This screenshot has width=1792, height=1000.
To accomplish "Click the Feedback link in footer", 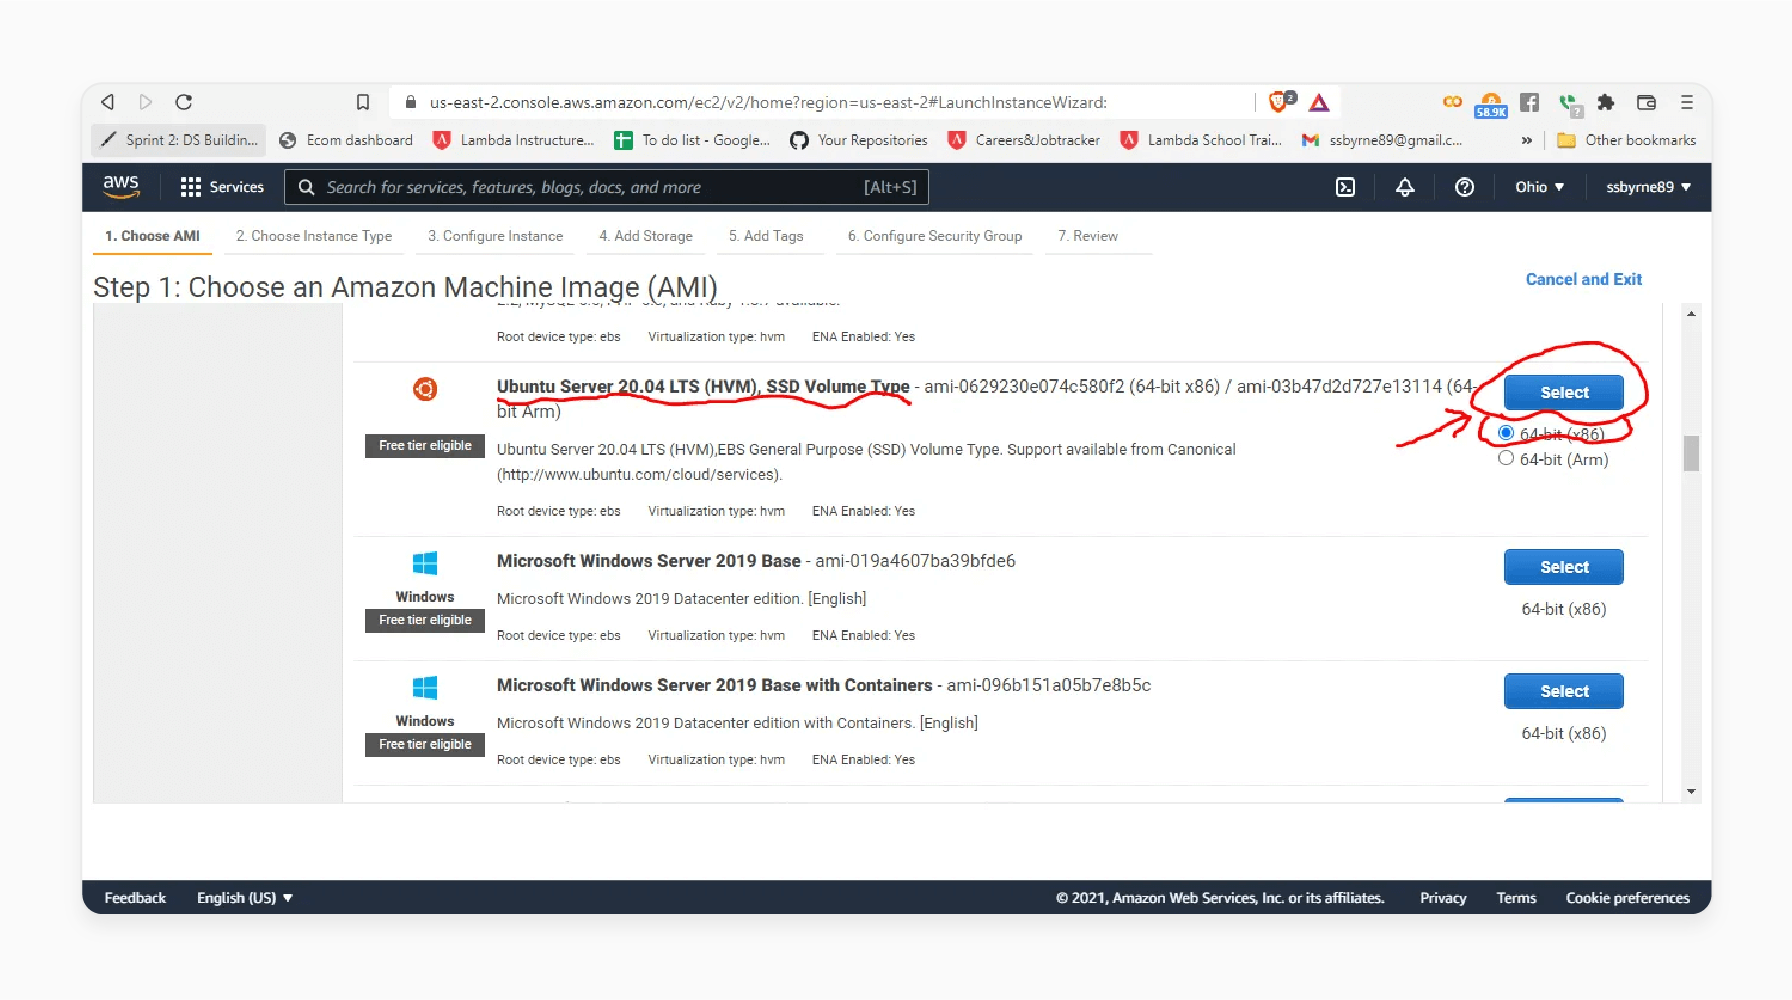I will pos(135,898).
